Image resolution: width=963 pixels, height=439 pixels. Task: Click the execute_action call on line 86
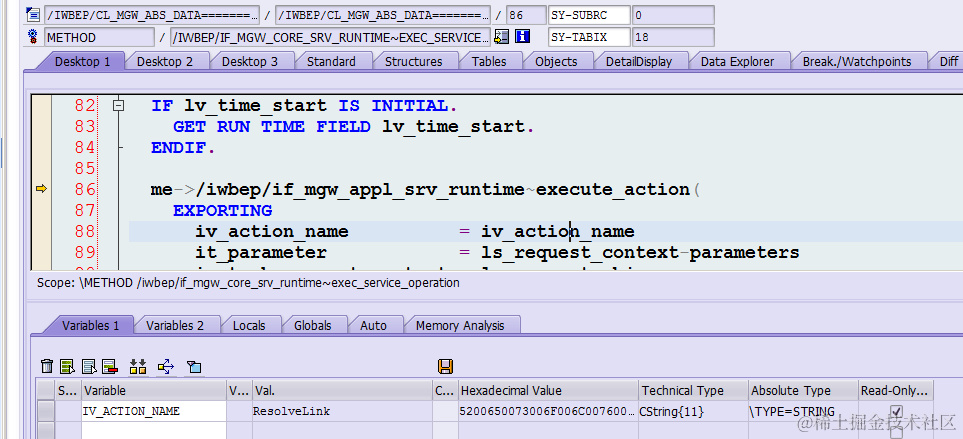click(613, 190)
